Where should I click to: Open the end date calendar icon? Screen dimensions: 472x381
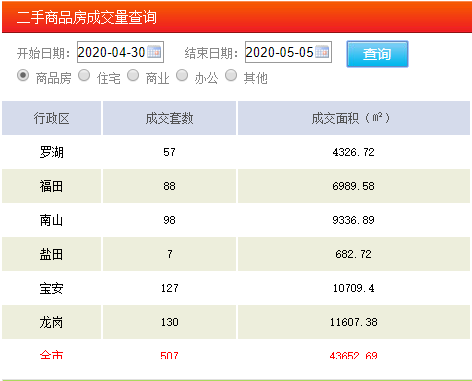322,52
